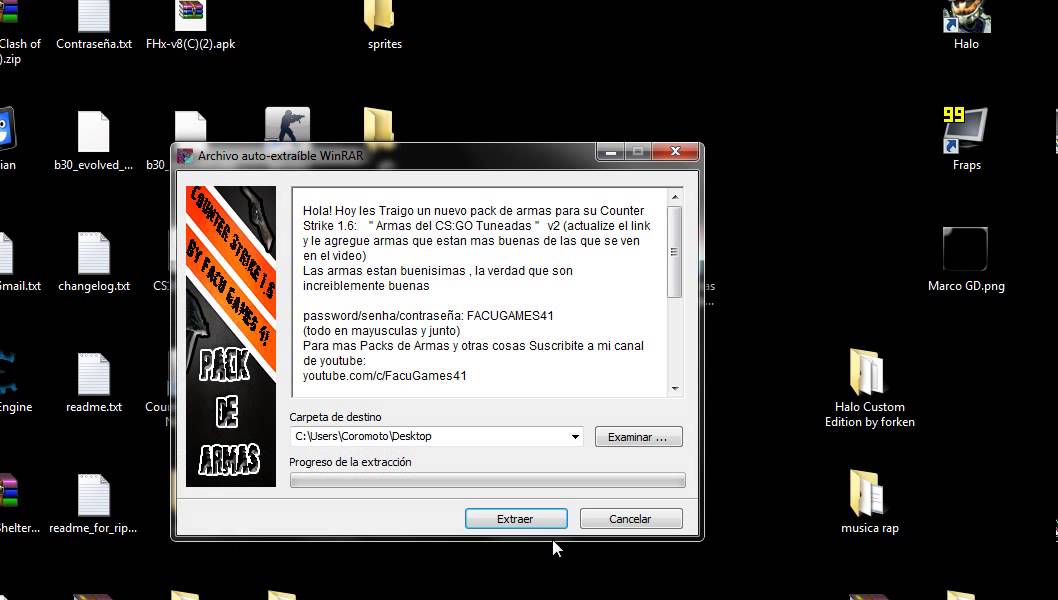Select the folder icon beside Counter-Strike icon
The width and height of the screenshot is (1058, 600).
[x=379, y=125]
